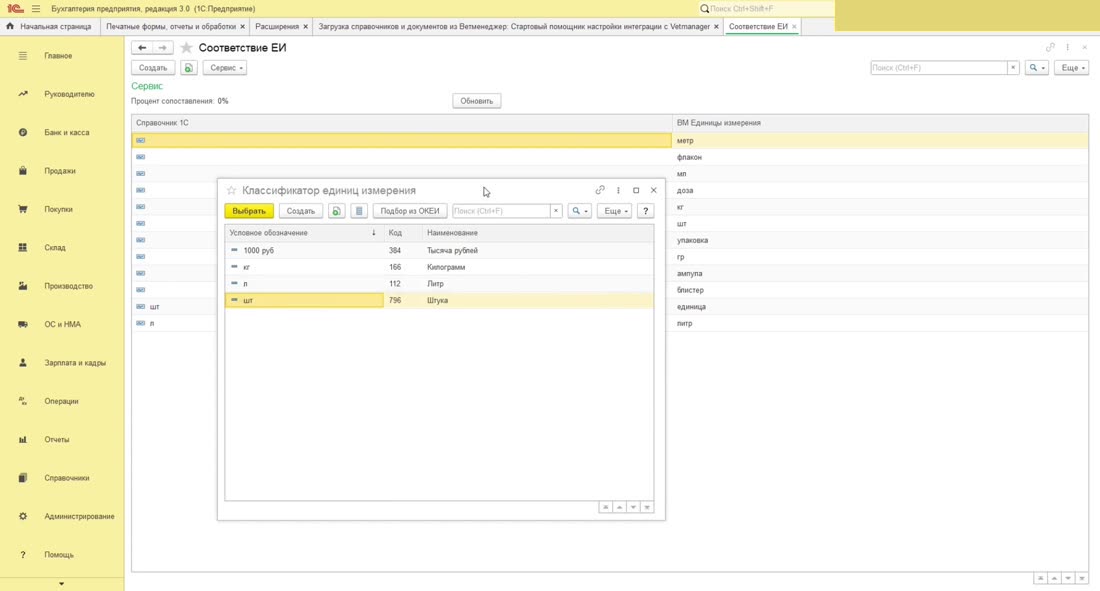Image resolution: width=1100 pixels, height=591 pixels.
Task: Click the favorites star next to Соответствие ЕИ
Action: (x=186, y=48)
